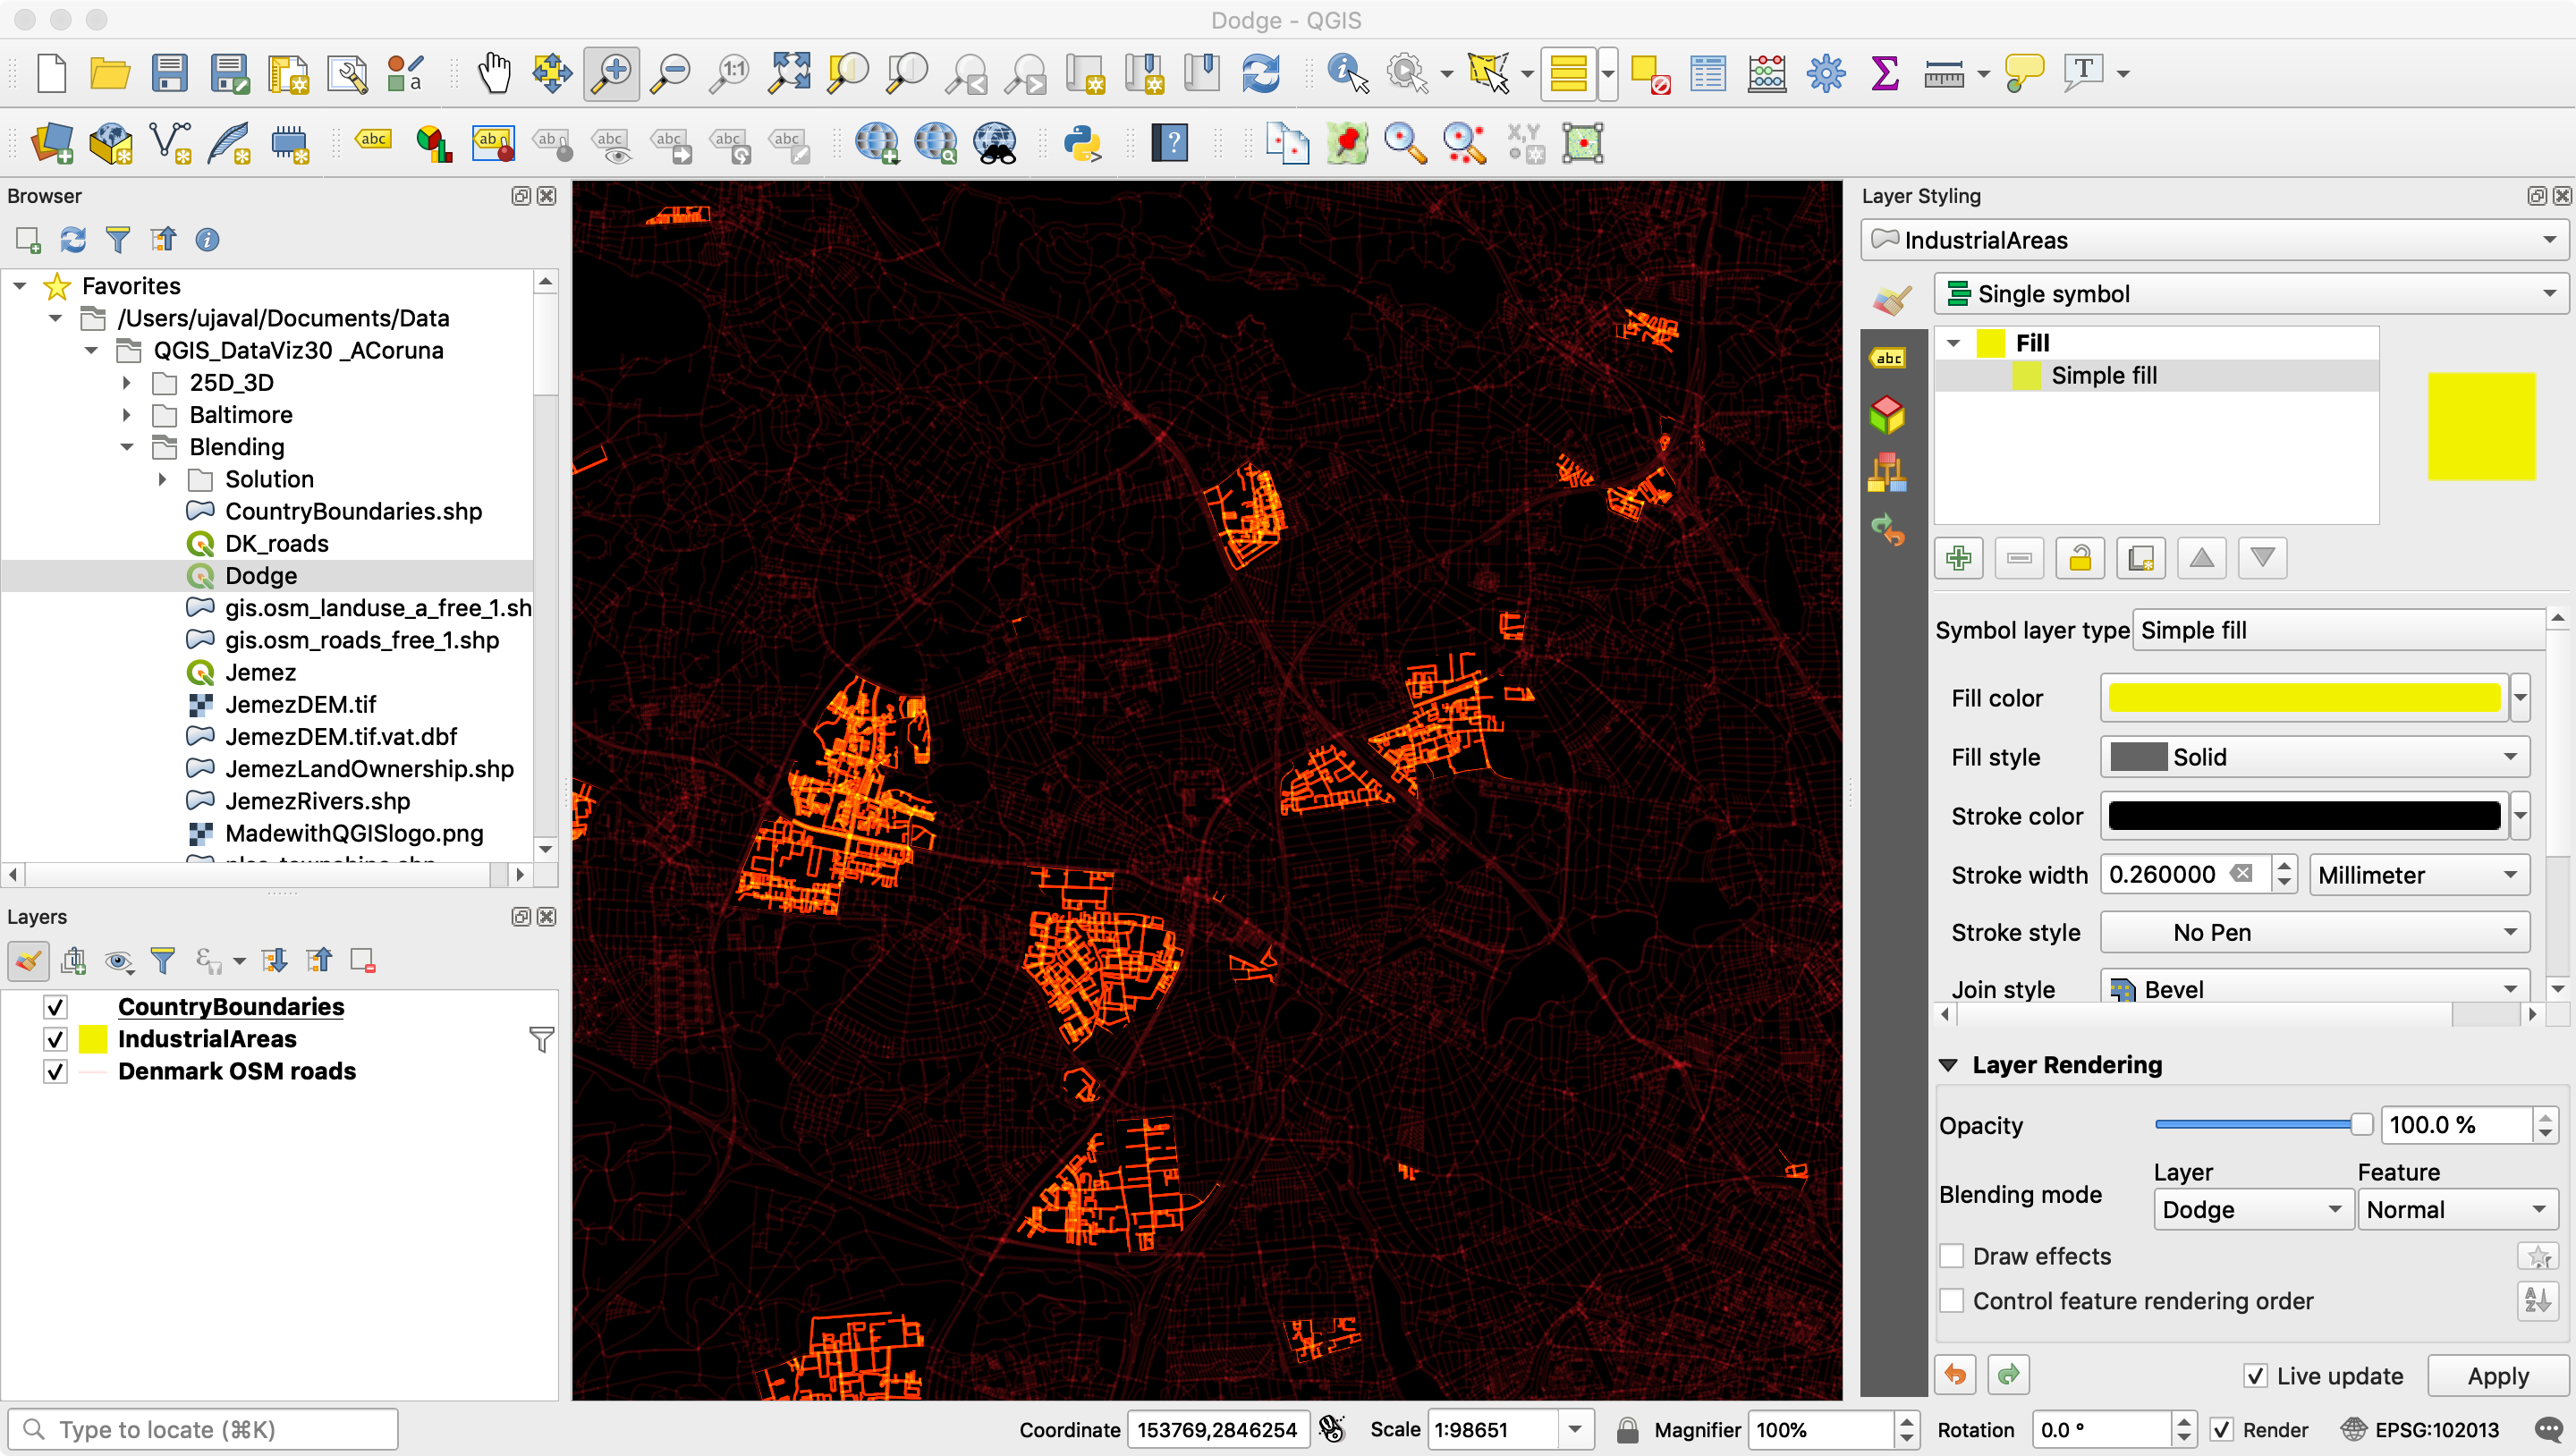Image resolution: width=2576 pixels, height=1456 pixels.
Task: Click the Help question mark icon
Action: 1170,143
